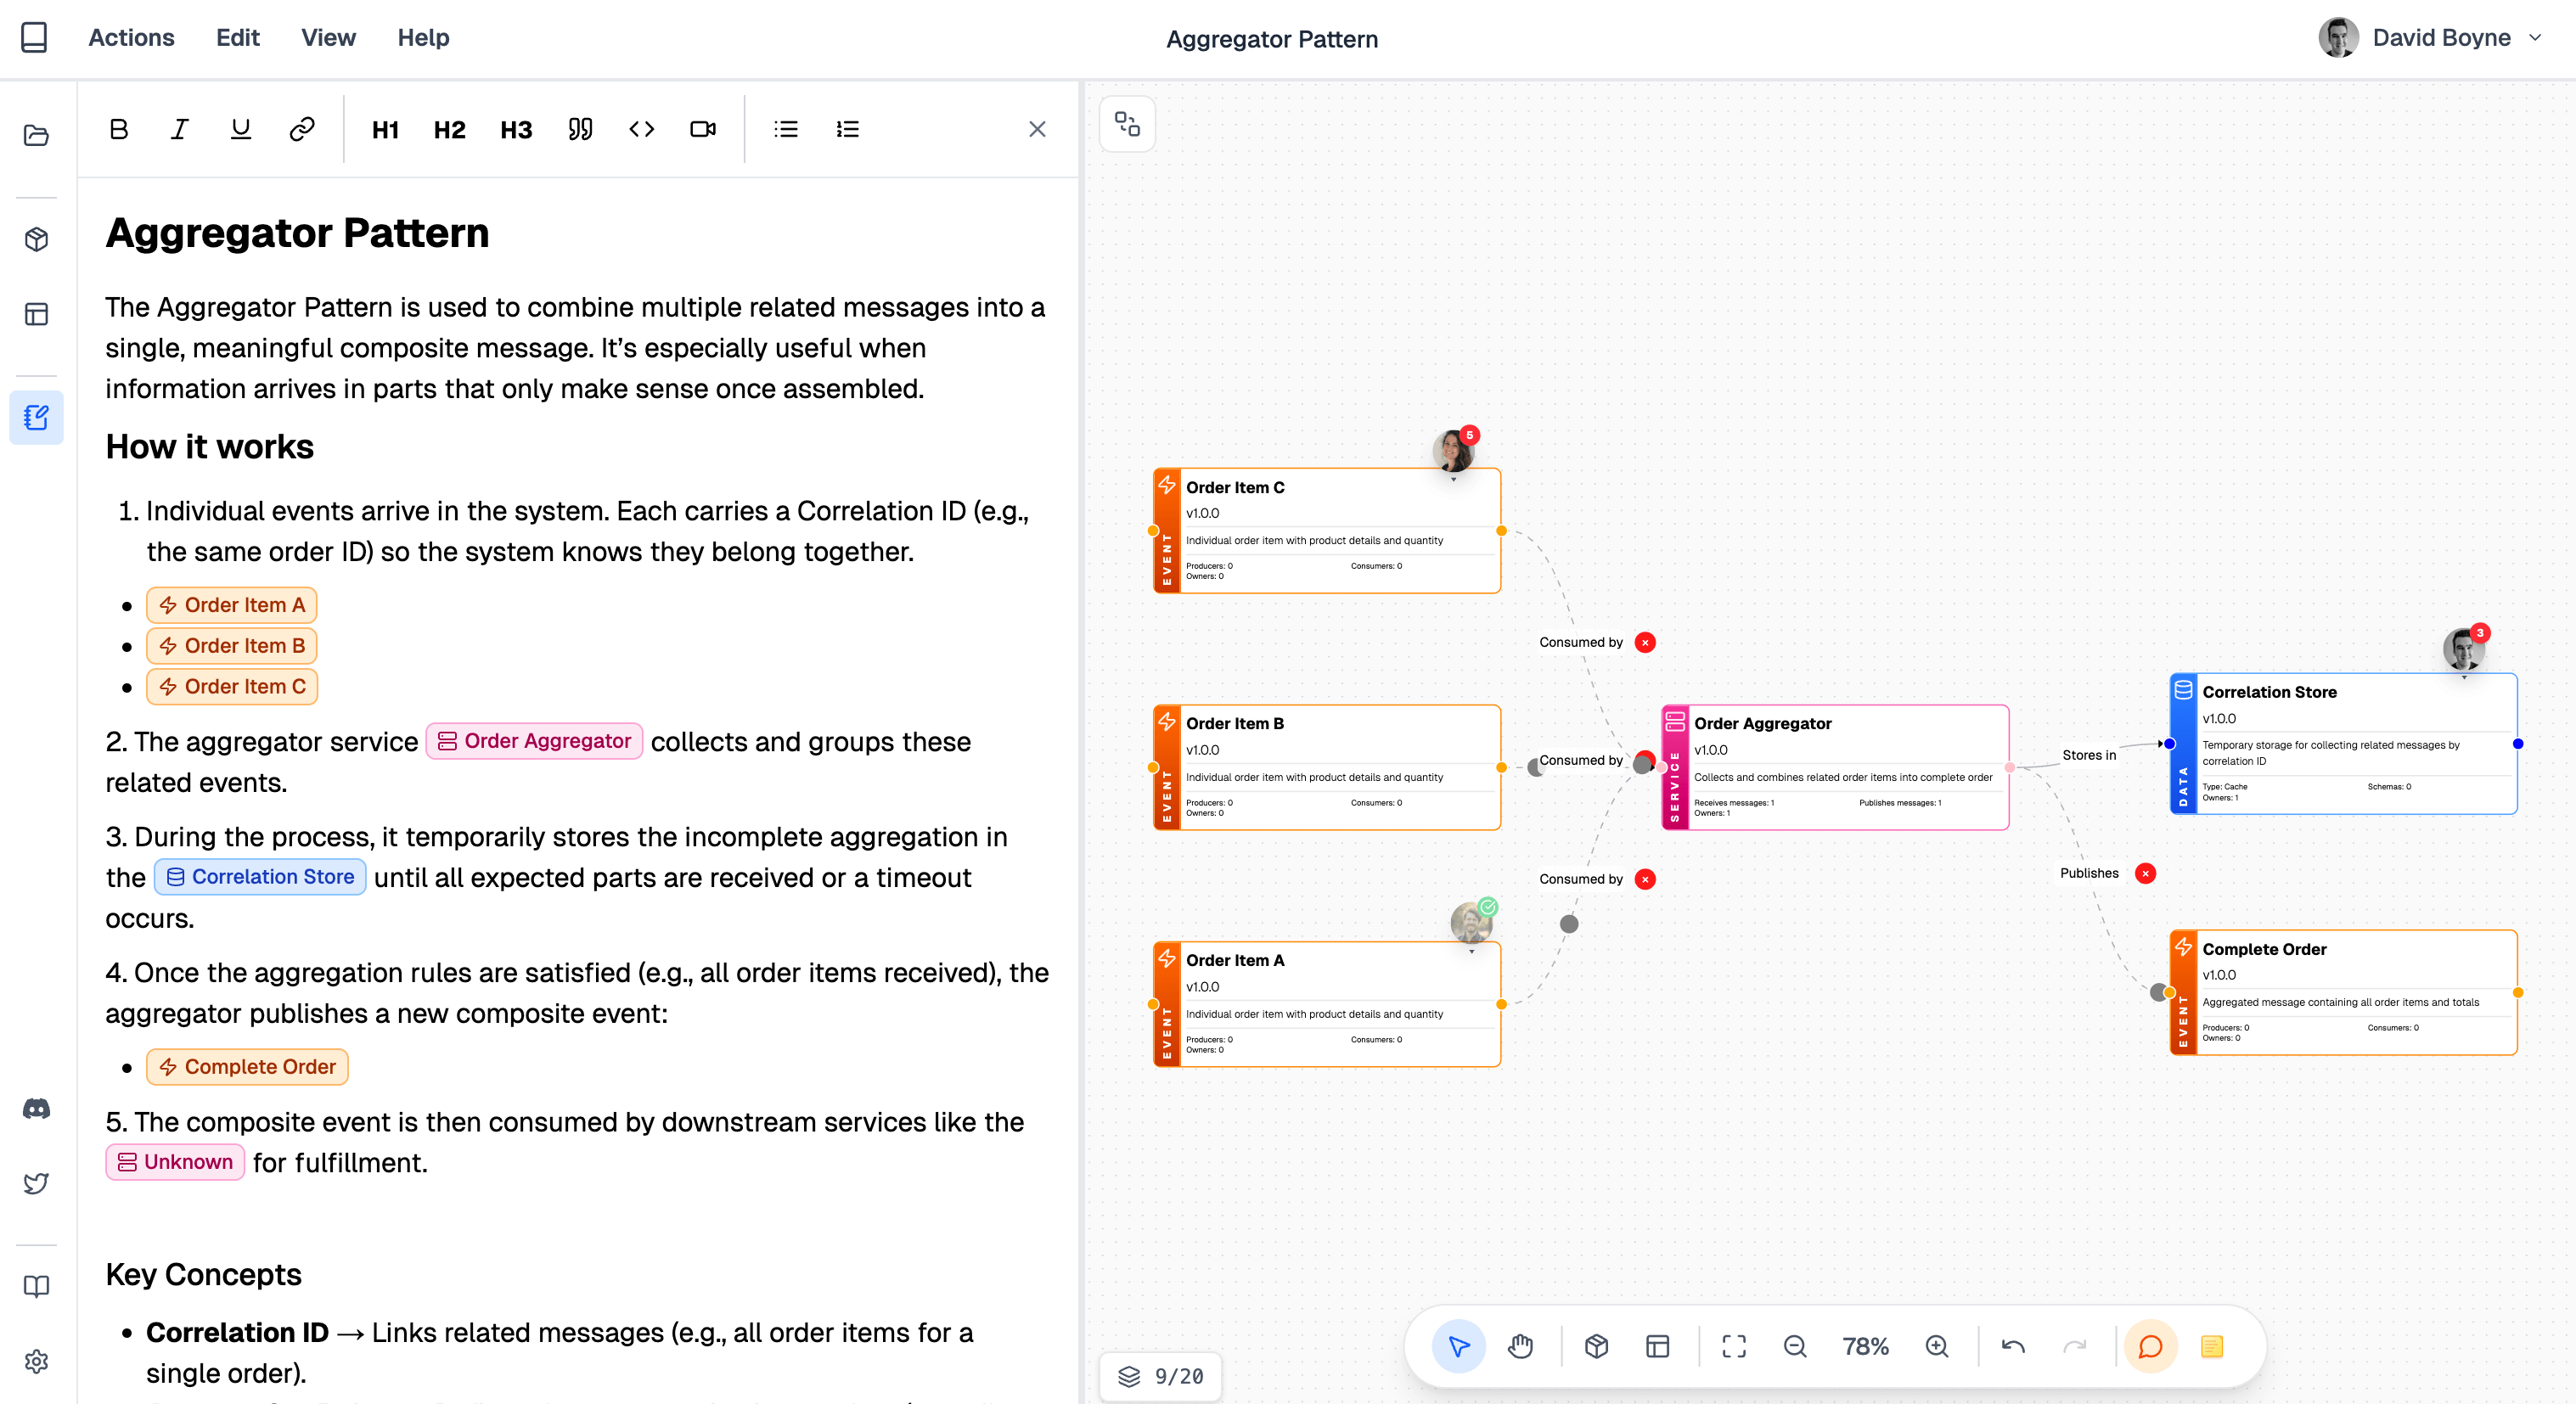The height and width of the screenshot is (1404, 2576).
Task: Toggle underline formatting in the editor toolbar
Action: click(x=240, y=129)
